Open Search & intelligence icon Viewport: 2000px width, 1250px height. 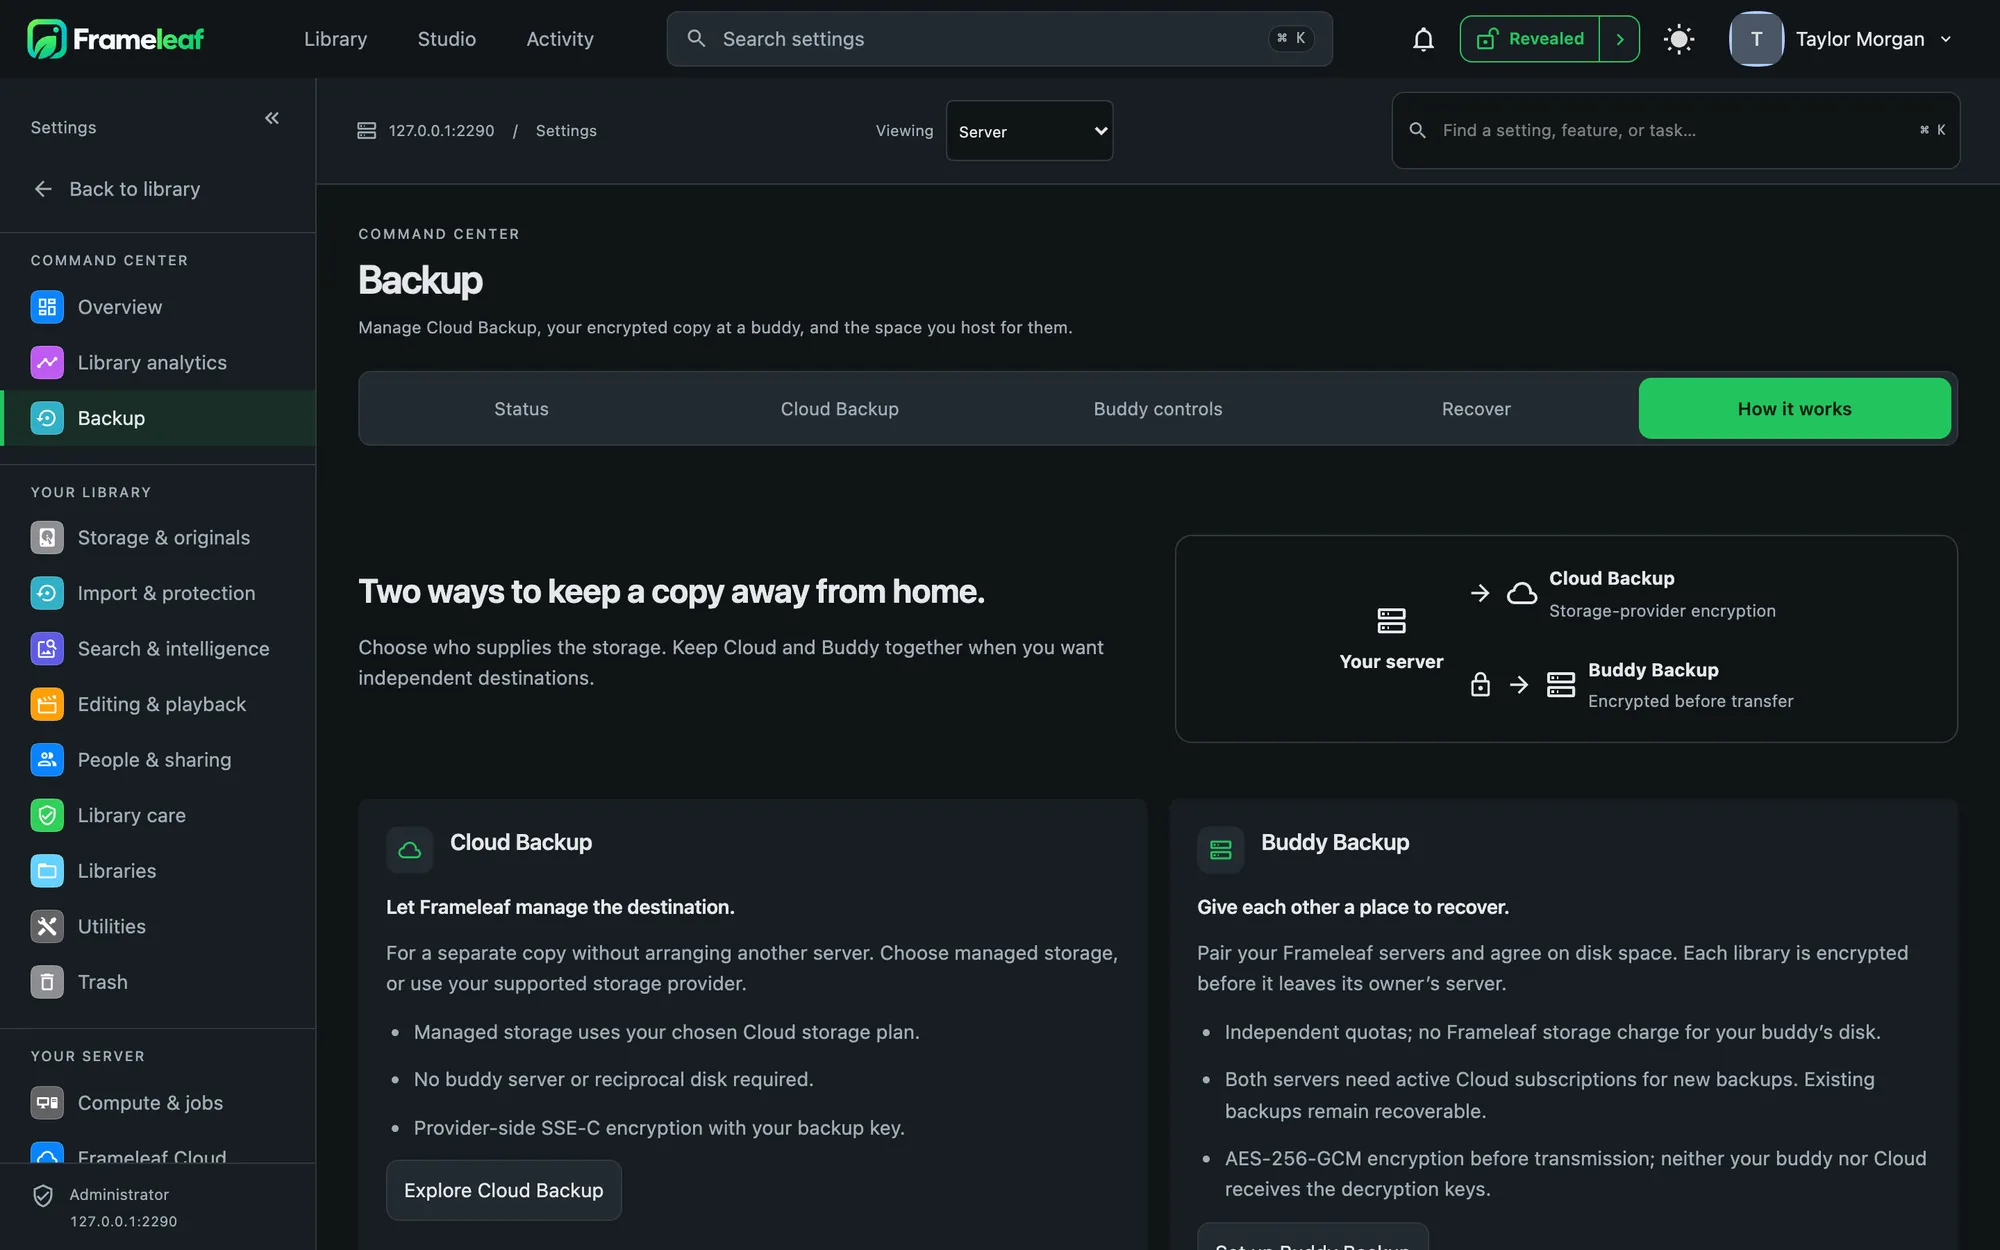tap(47, 649)
